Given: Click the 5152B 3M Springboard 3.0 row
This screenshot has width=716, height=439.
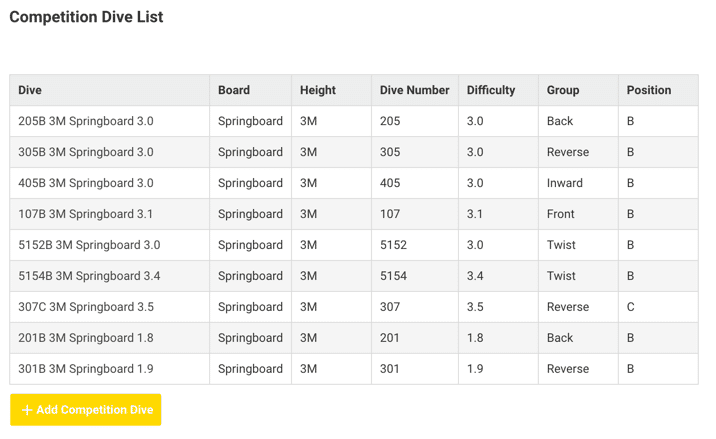Looking at the screenshot, I should pyautogui.click(x=354, y=245).
